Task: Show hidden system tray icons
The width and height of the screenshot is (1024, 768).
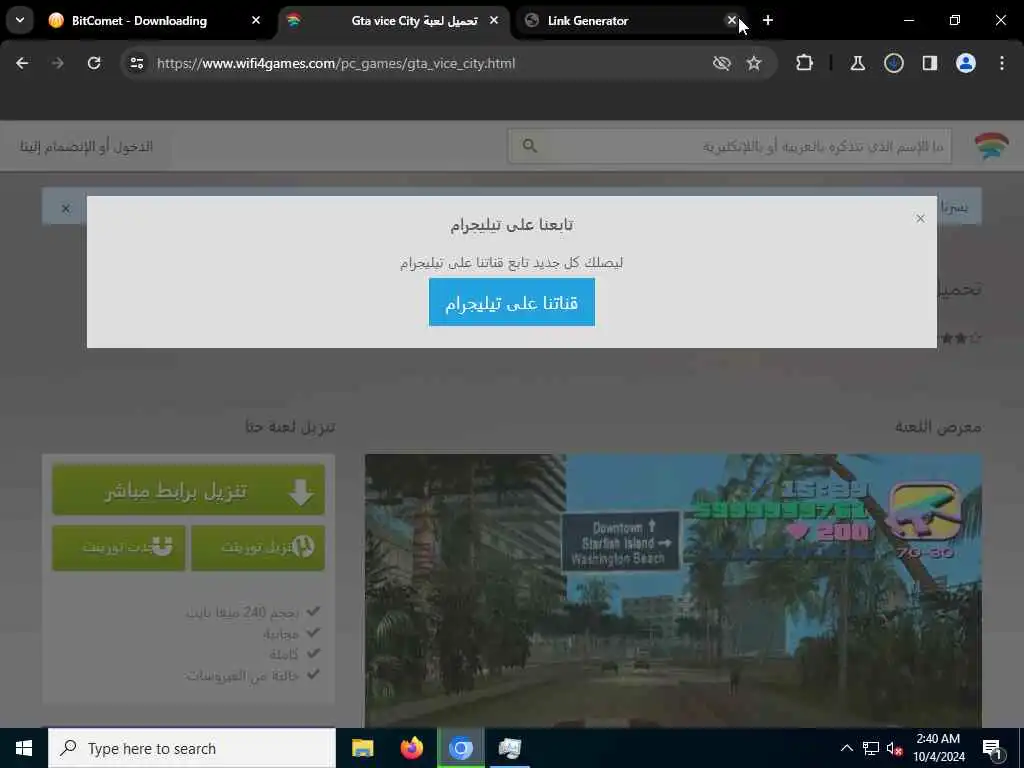Action: 846,748
